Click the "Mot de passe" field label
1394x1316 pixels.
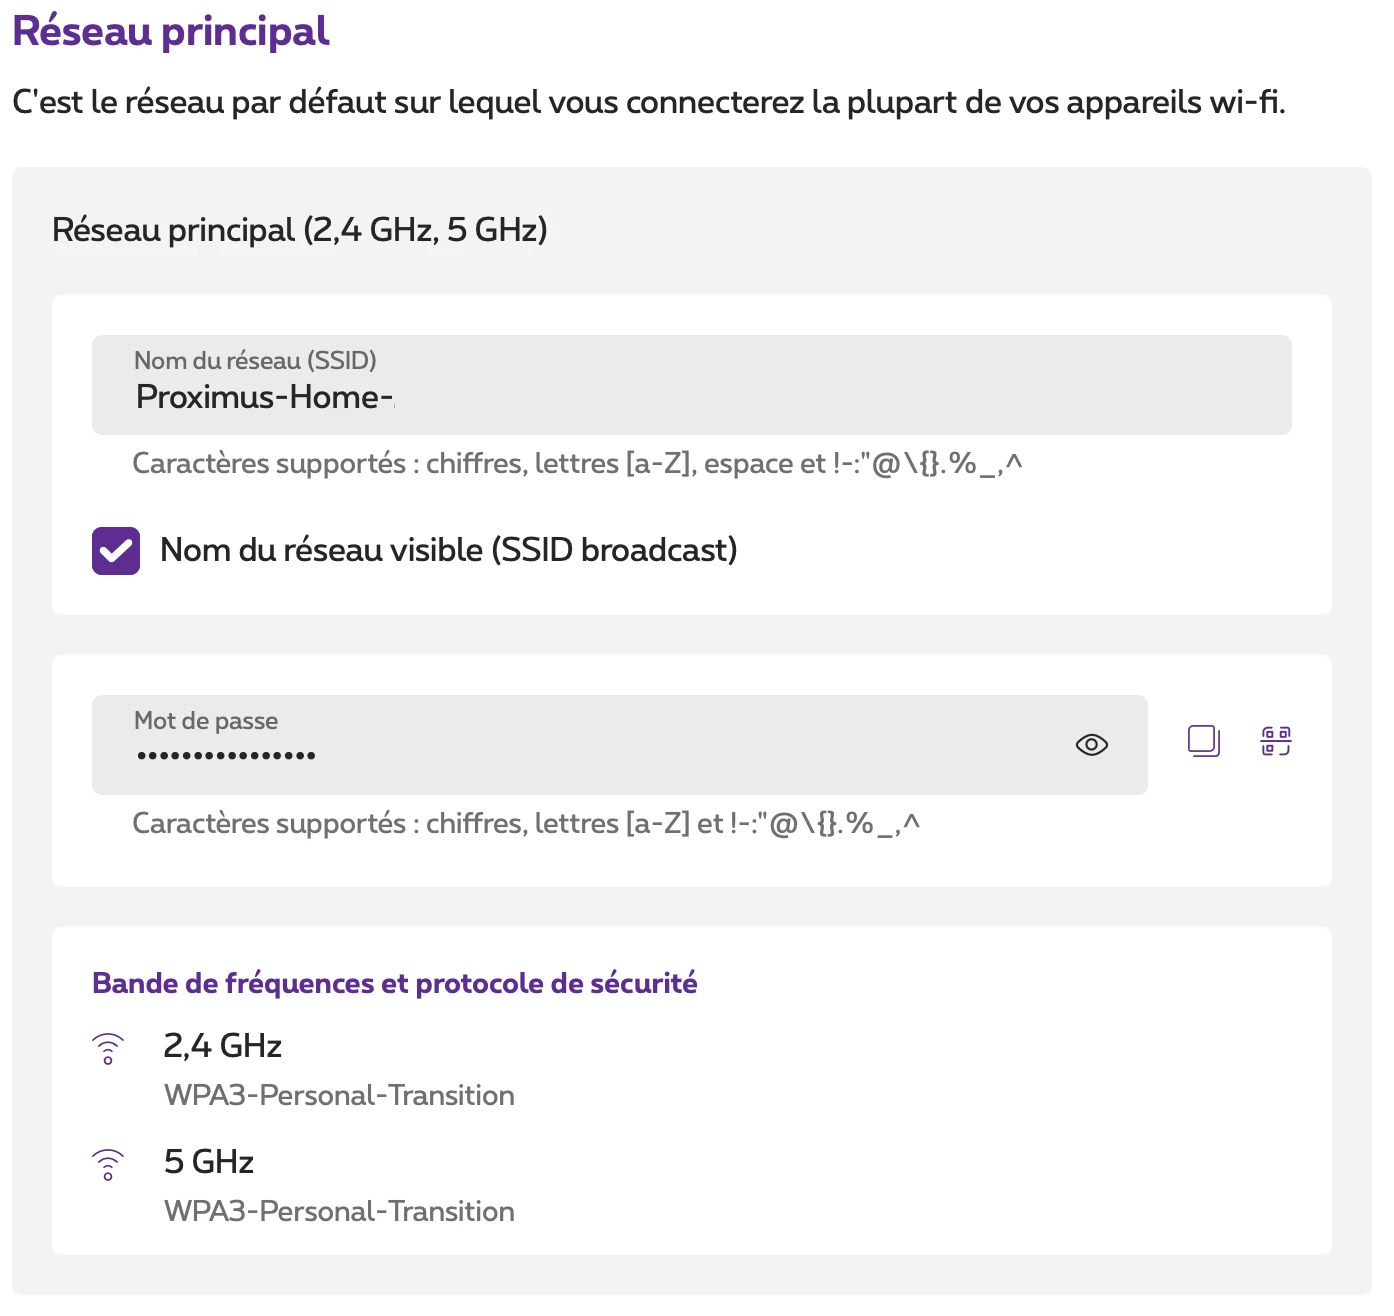tap(206, 721)
